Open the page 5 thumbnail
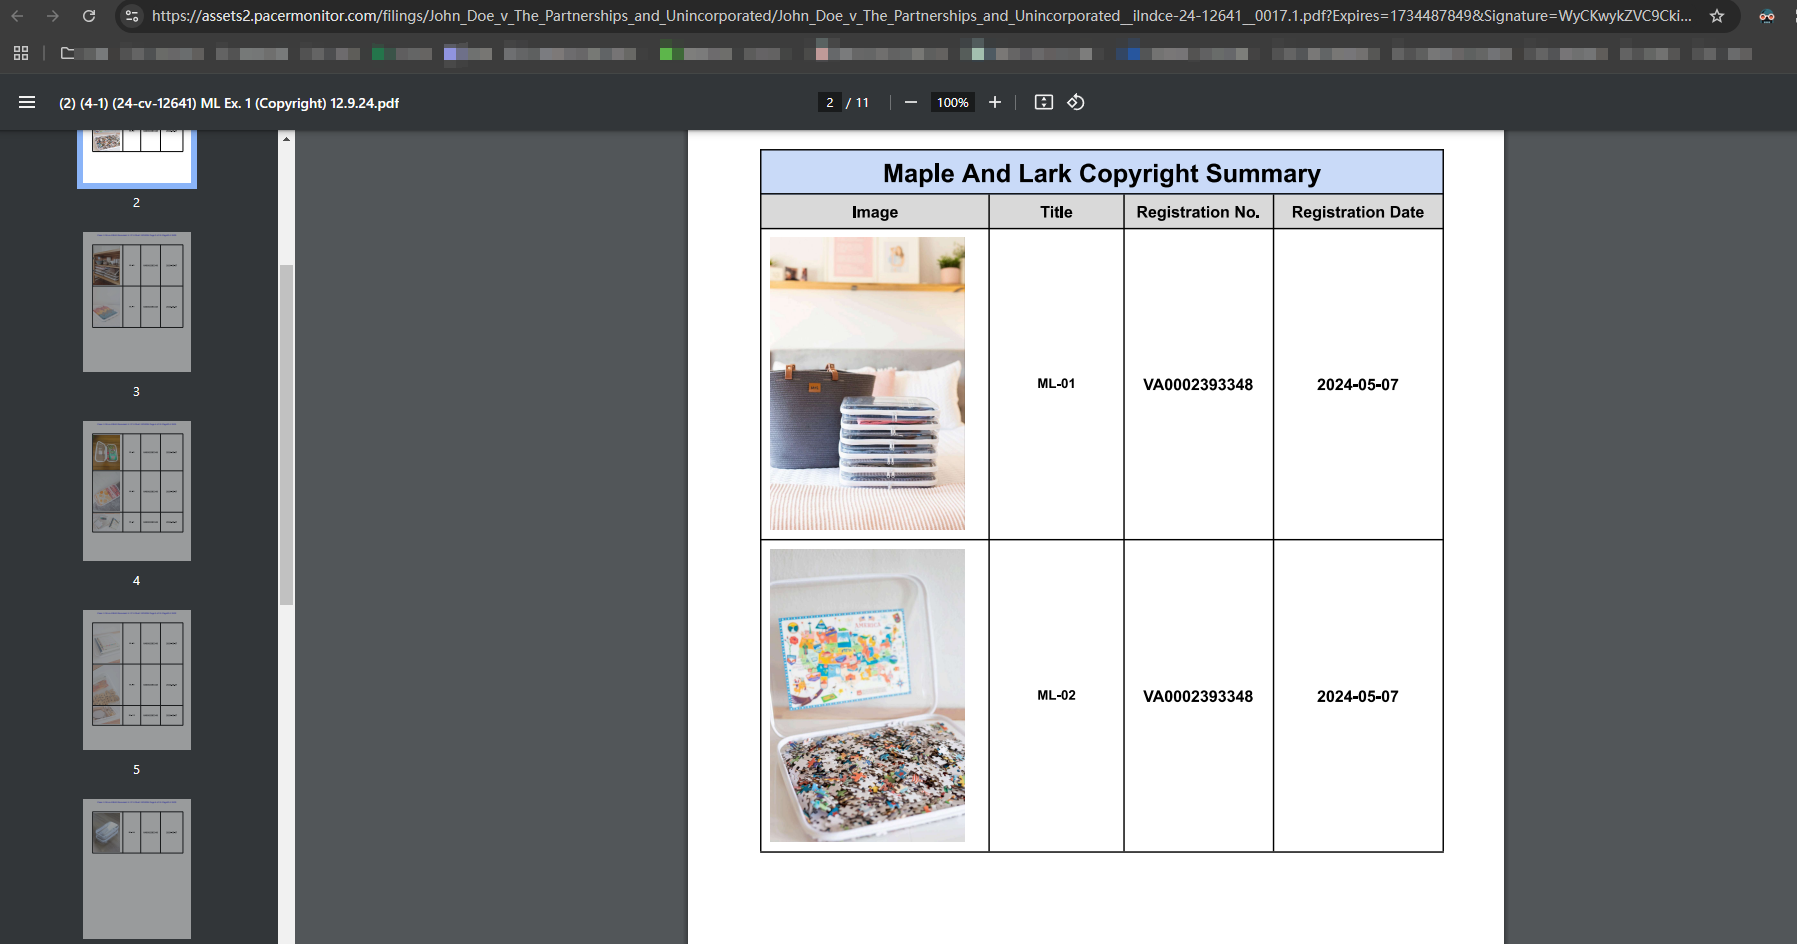The image size is (1797, 944). pyautogui.click(x=137, y=680)
